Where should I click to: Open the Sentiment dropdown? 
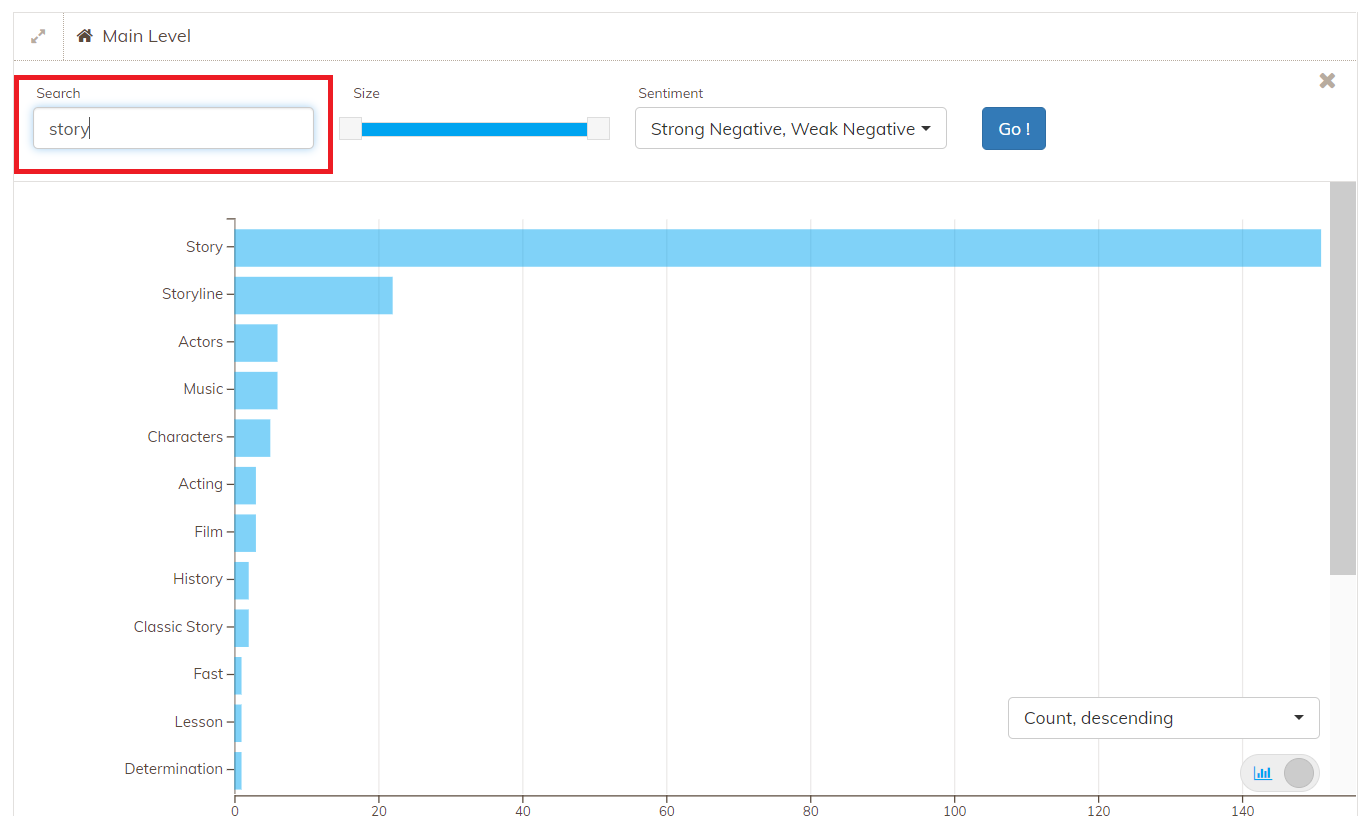click(x=791, y=129)
